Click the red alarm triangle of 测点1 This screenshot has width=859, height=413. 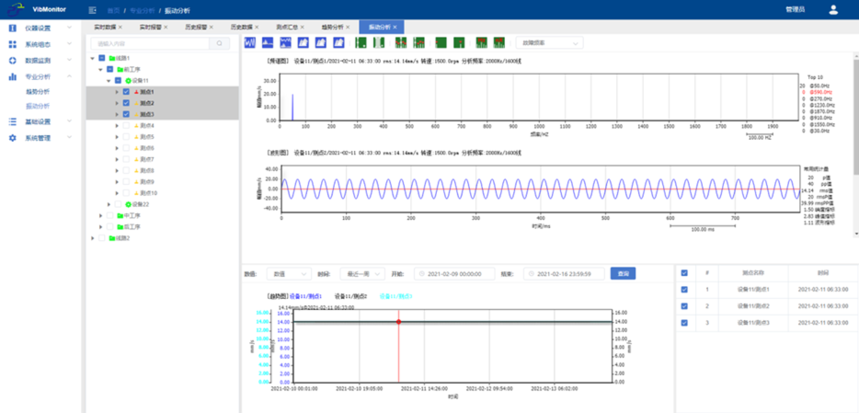pos(136,92)
